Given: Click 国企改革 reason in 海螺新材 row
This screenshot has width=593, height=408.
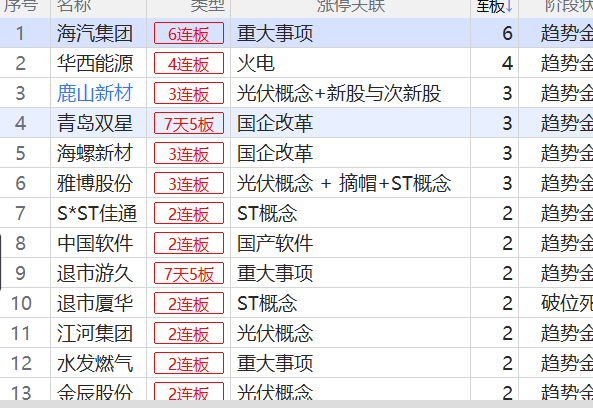Looking at the screenshot, I should (x=275, y=153).
